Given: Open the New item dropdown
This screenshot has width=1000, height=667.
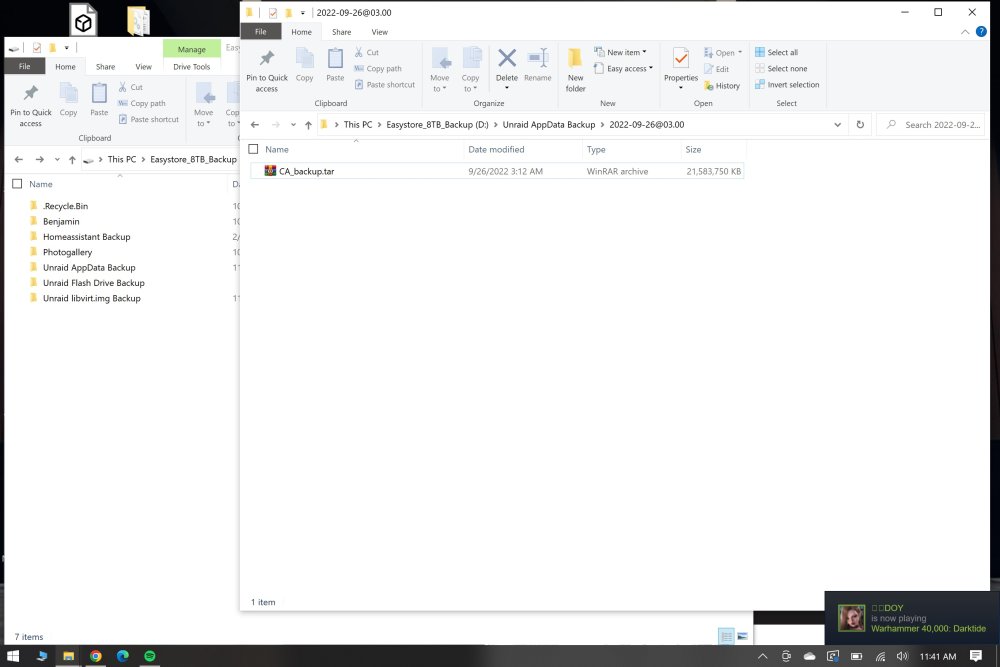Looking at the screenshot, I should click(620, 52).
